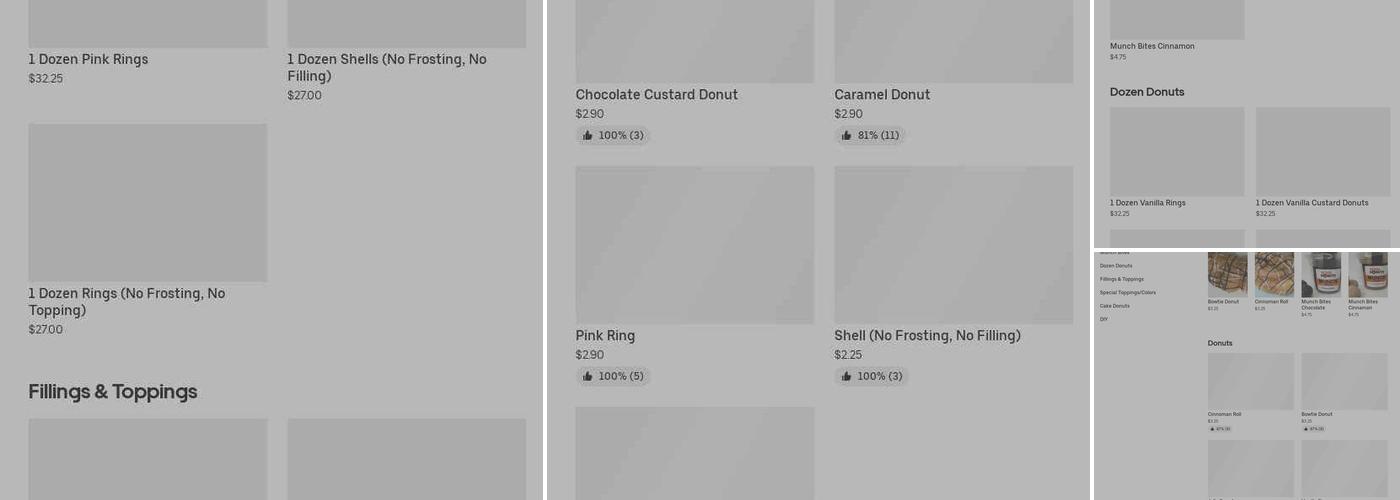Image resolution: width=1400 pixels, height=500 pixels.
Task: Jump to Dozen Donuts in sidebar menu
Action: [1116, 266]
